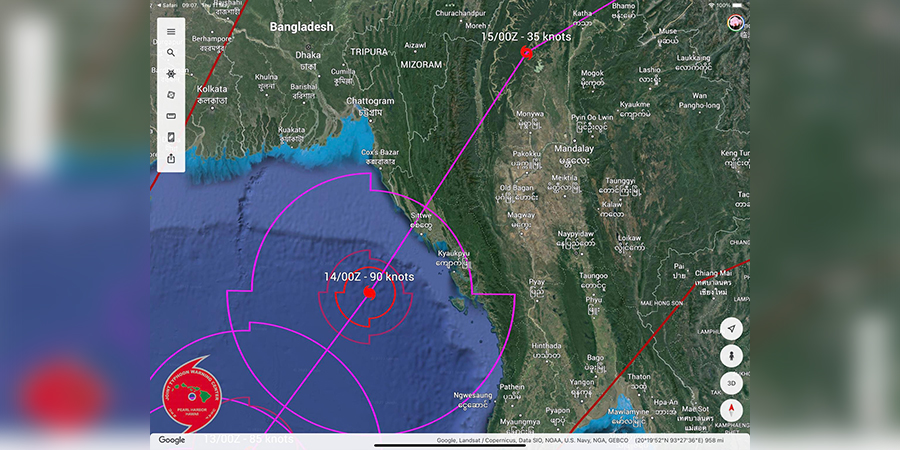Reset orientation with the compass button
Screen dimensions: 900x450
tap(731, 410)
